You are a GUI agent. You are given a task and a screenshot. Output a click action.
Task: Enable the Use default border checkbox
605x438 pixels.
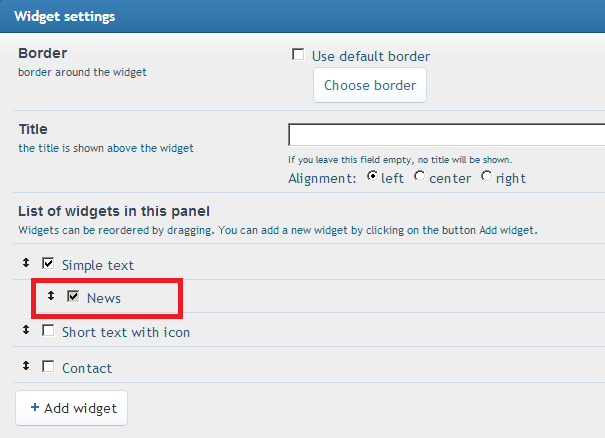pyautogui.click(x=298, y=55)
